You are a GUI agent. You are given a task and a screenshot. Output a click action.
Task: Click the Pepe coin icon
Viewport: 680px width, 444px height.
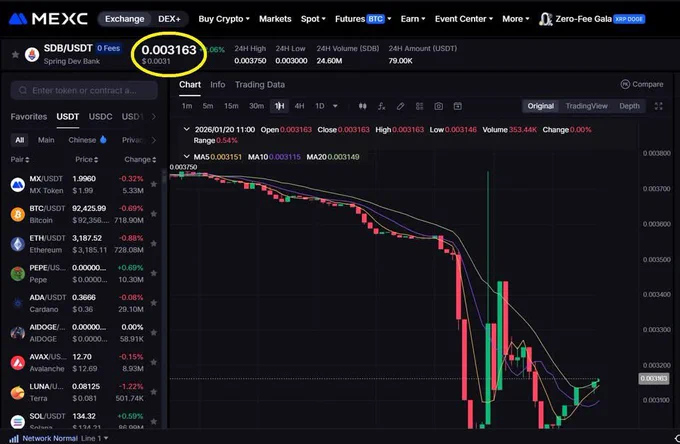pos(17,274)
